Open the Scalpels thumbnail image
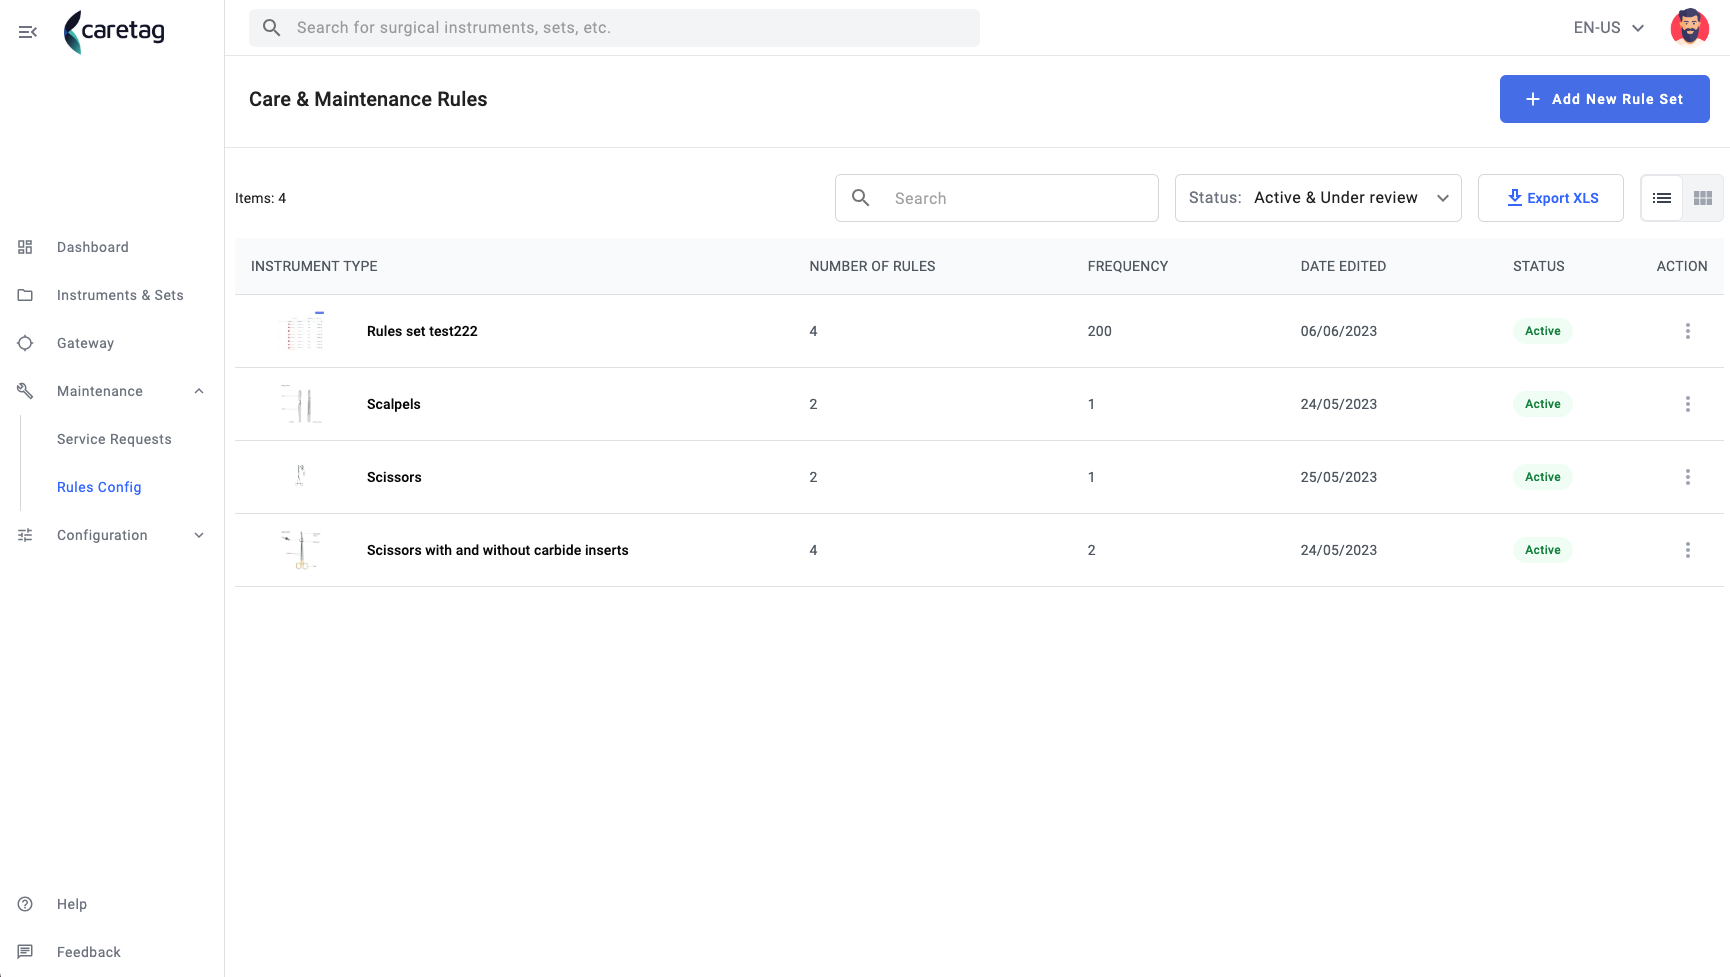This screenshot has width=1730, height=977. pos(301,404)
